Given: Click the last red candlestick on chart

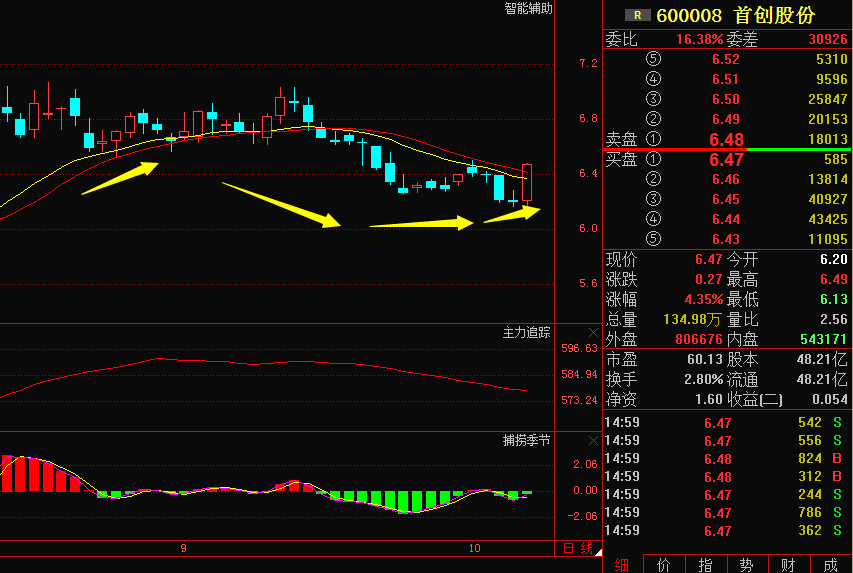Looking at the screenshot, I should 527,183.
